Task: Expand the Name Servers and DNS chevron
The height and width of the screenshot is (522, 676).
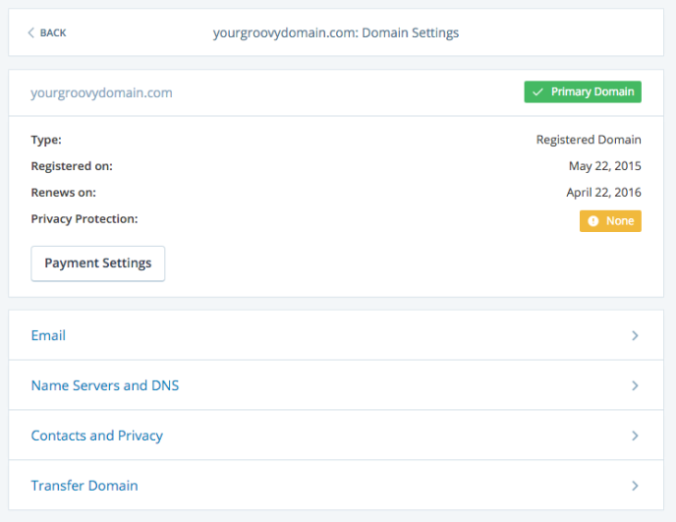Action: 635,386
